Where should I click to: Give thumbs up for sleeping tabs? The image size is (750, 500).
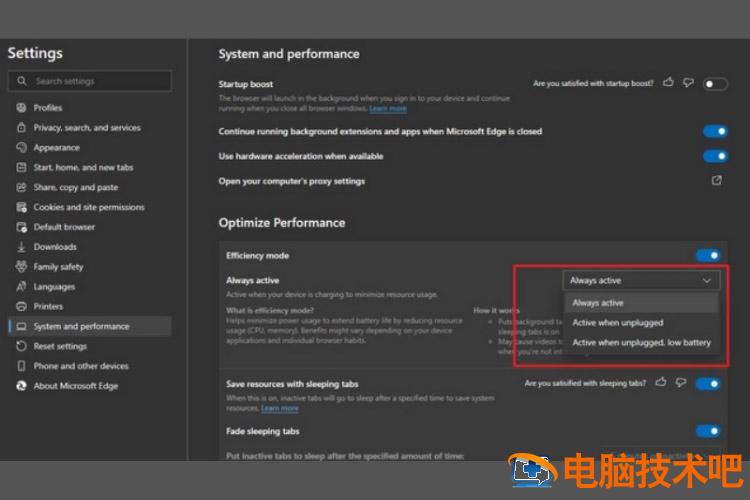661,382
